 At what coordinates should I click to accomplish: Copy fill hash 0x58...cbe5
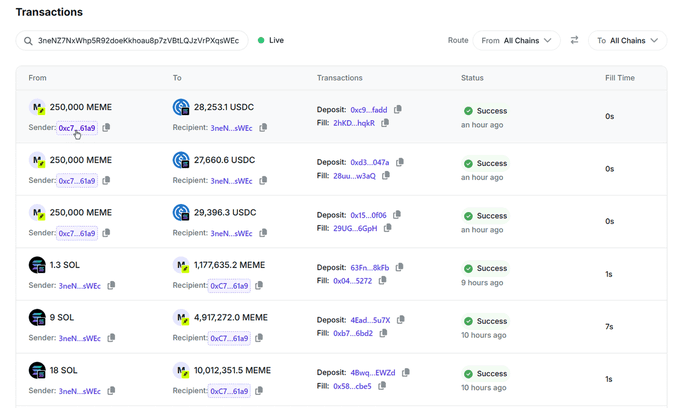click(382, 385)
